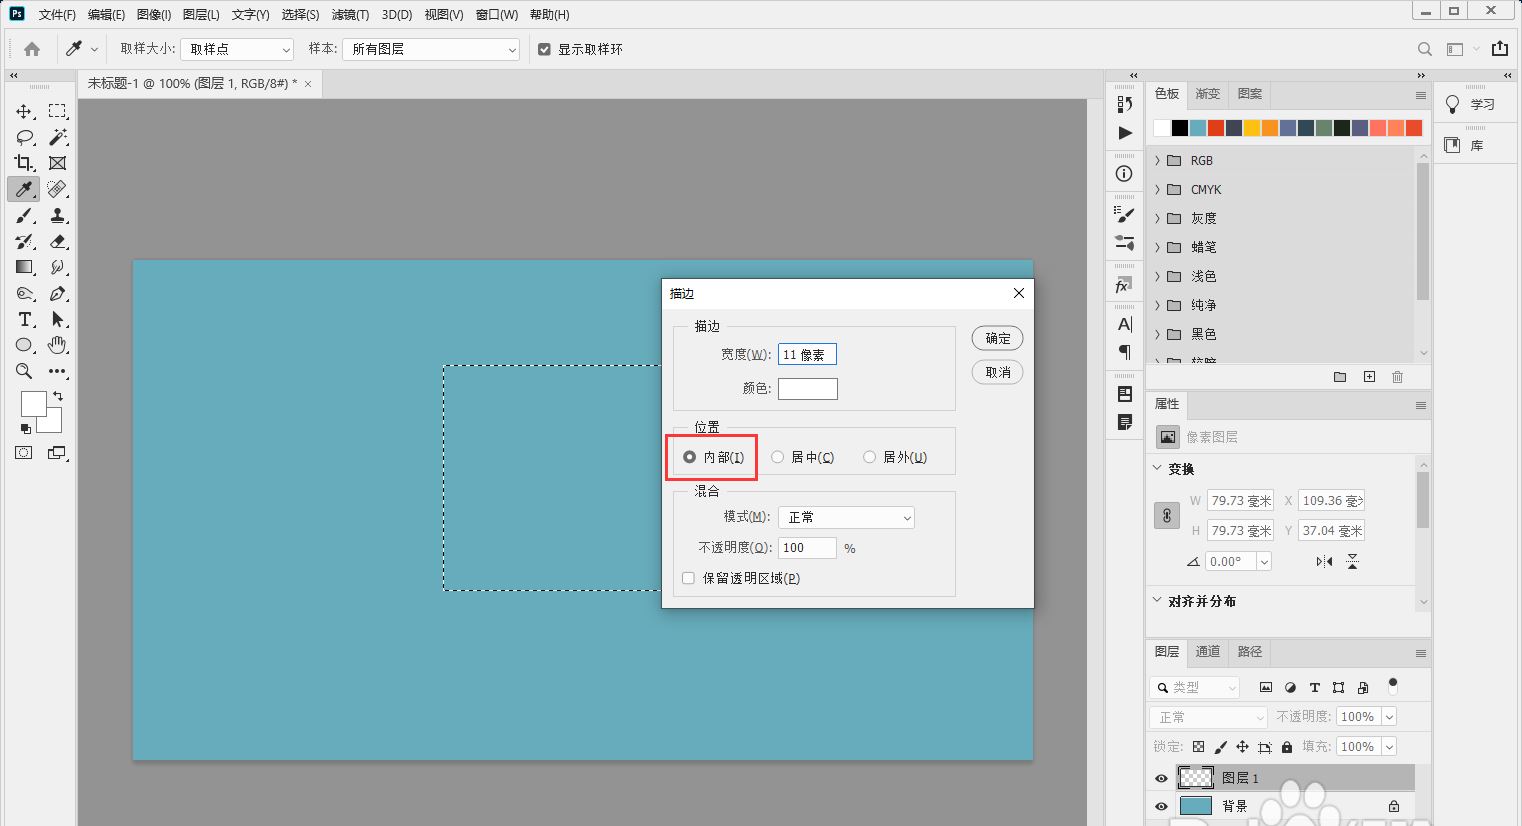Open the Info panel icon
1522x826 pixels.
click(1125, 174)
